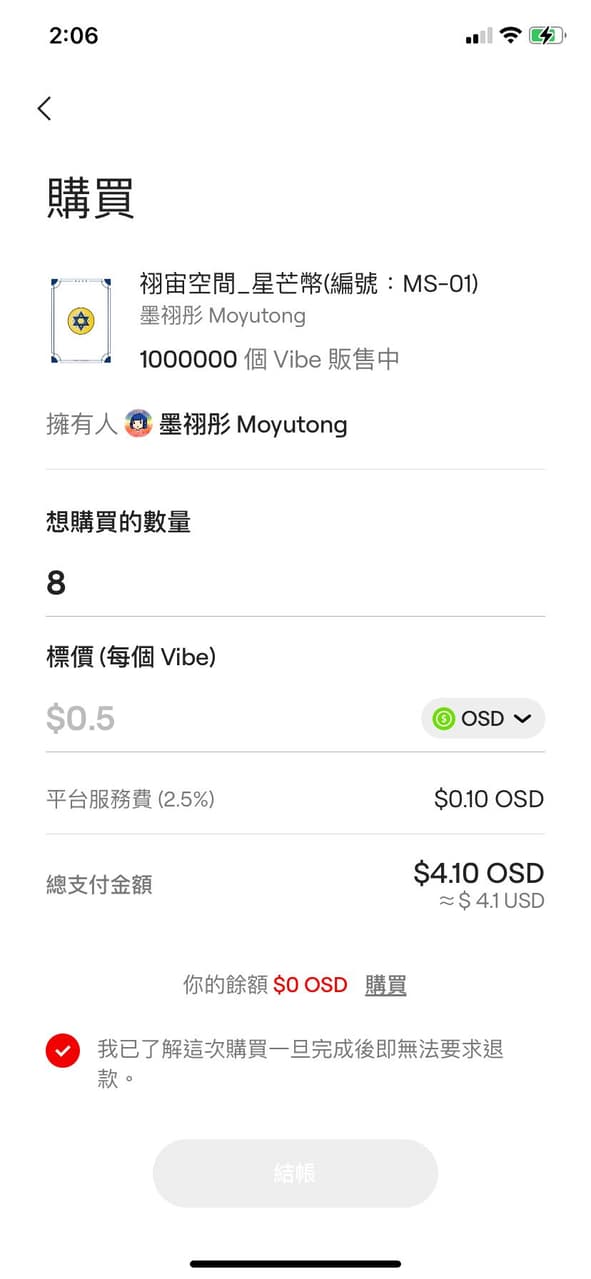This screenshot has height=1279, width=591.
Task: Tap the battery charging indicator
Action: (545, 35)
